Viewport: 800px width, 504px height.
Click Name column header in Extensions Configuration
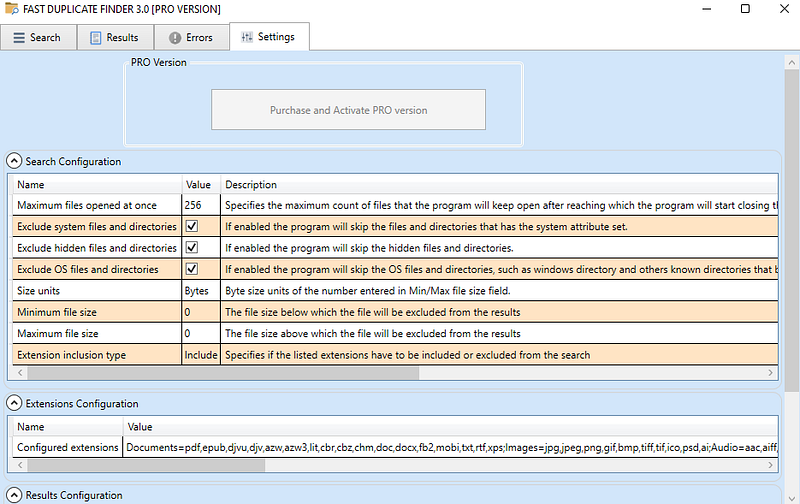(68, 427)
